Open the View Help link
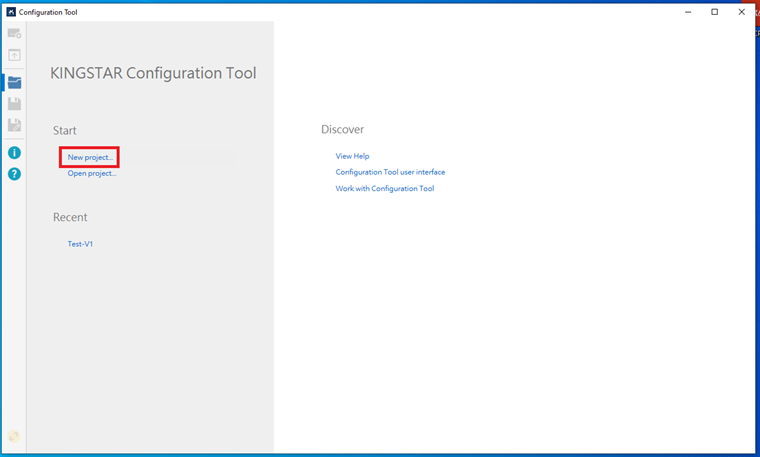The image size is (760, 457). pyautogui.click(x=352, y=156)
